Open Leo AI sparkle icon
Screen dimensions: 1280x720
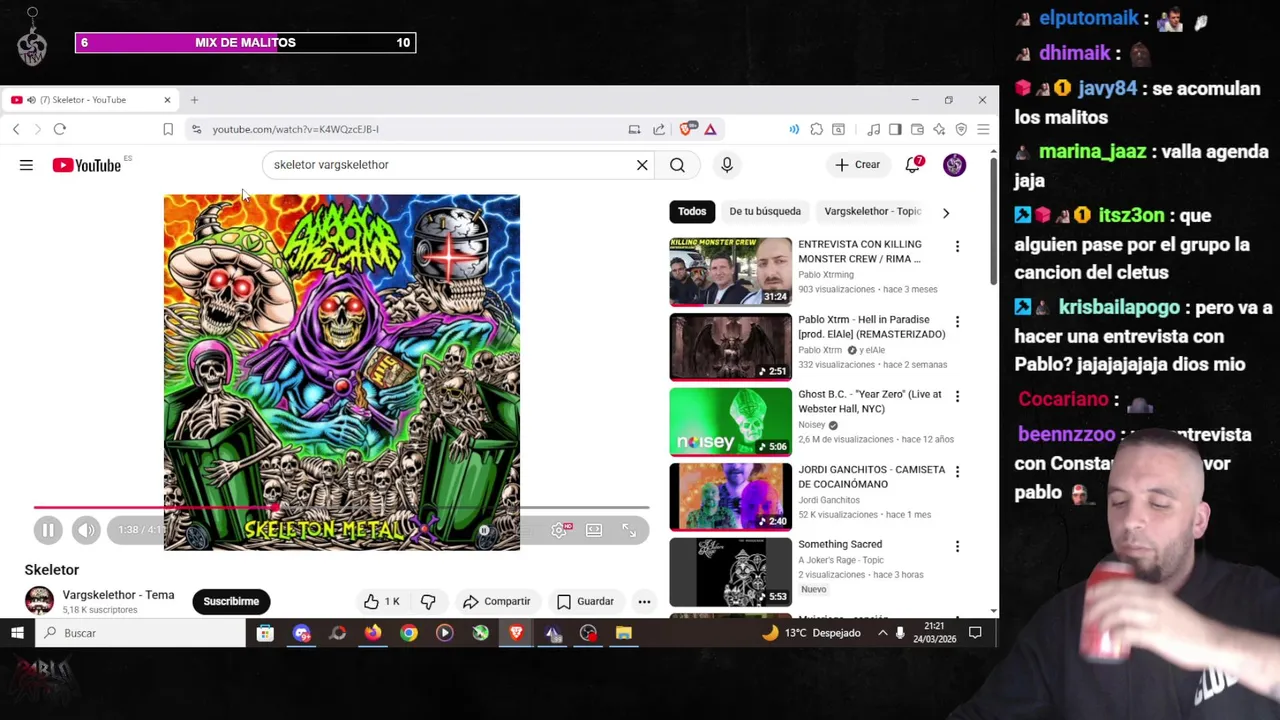point(939,129)
